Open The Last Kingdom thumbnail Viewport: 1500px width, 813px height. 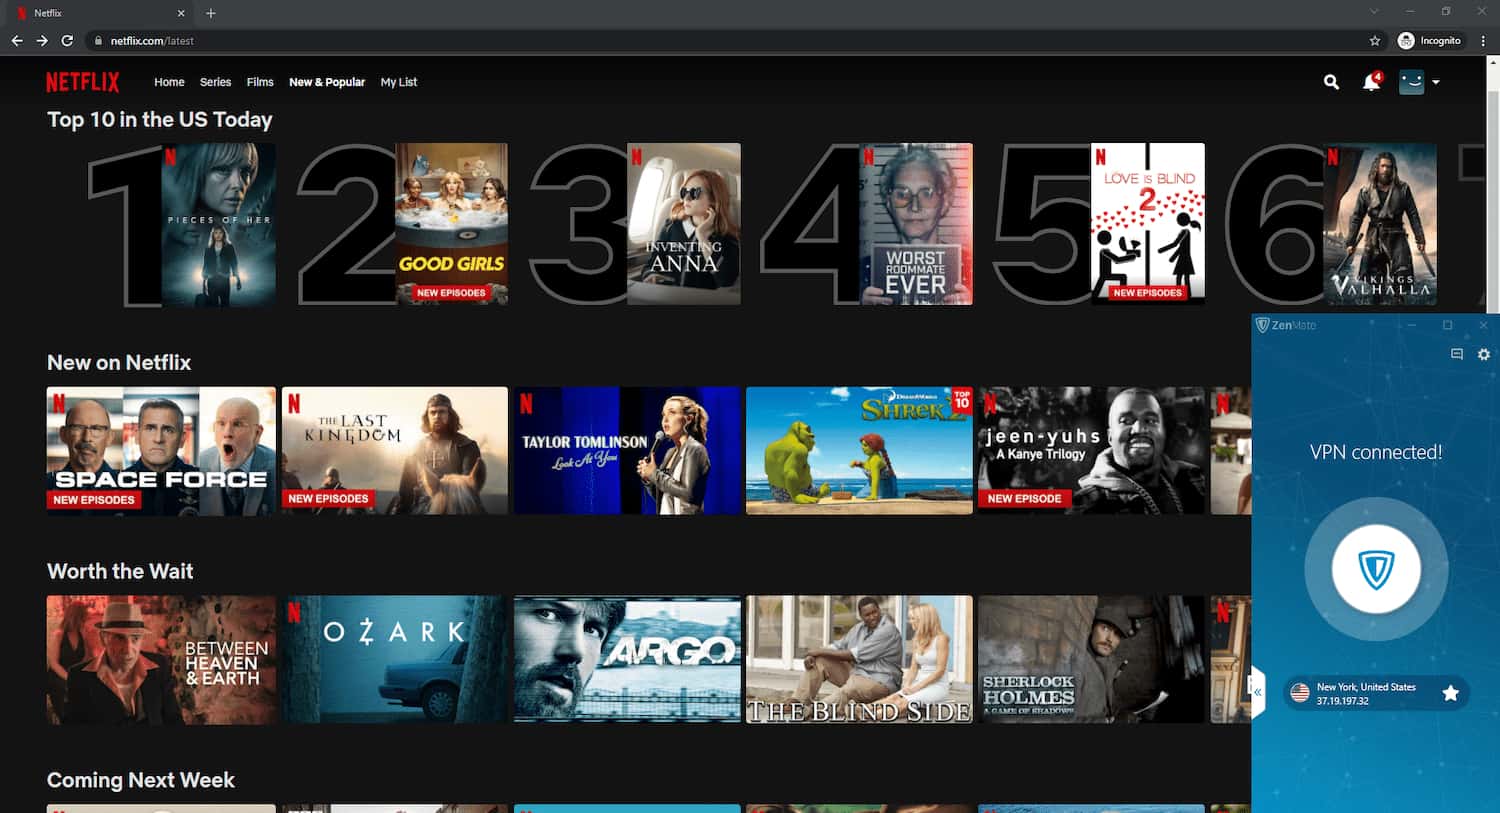[x=395, y=451]
